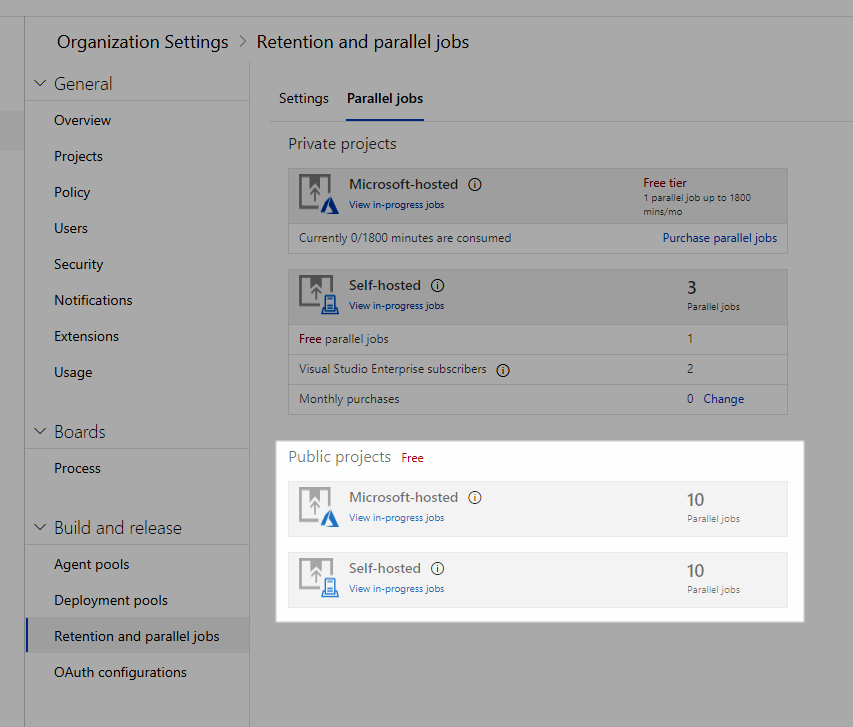Click the private Self-hosted agent icon
Image resolution: width=853 pixels, height=727 pixels.
320,295
